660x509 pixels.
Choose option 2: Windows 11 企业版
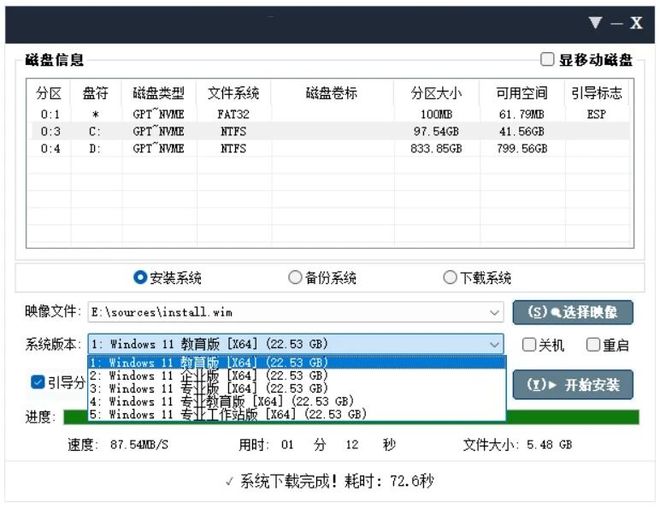click(297, 376)
